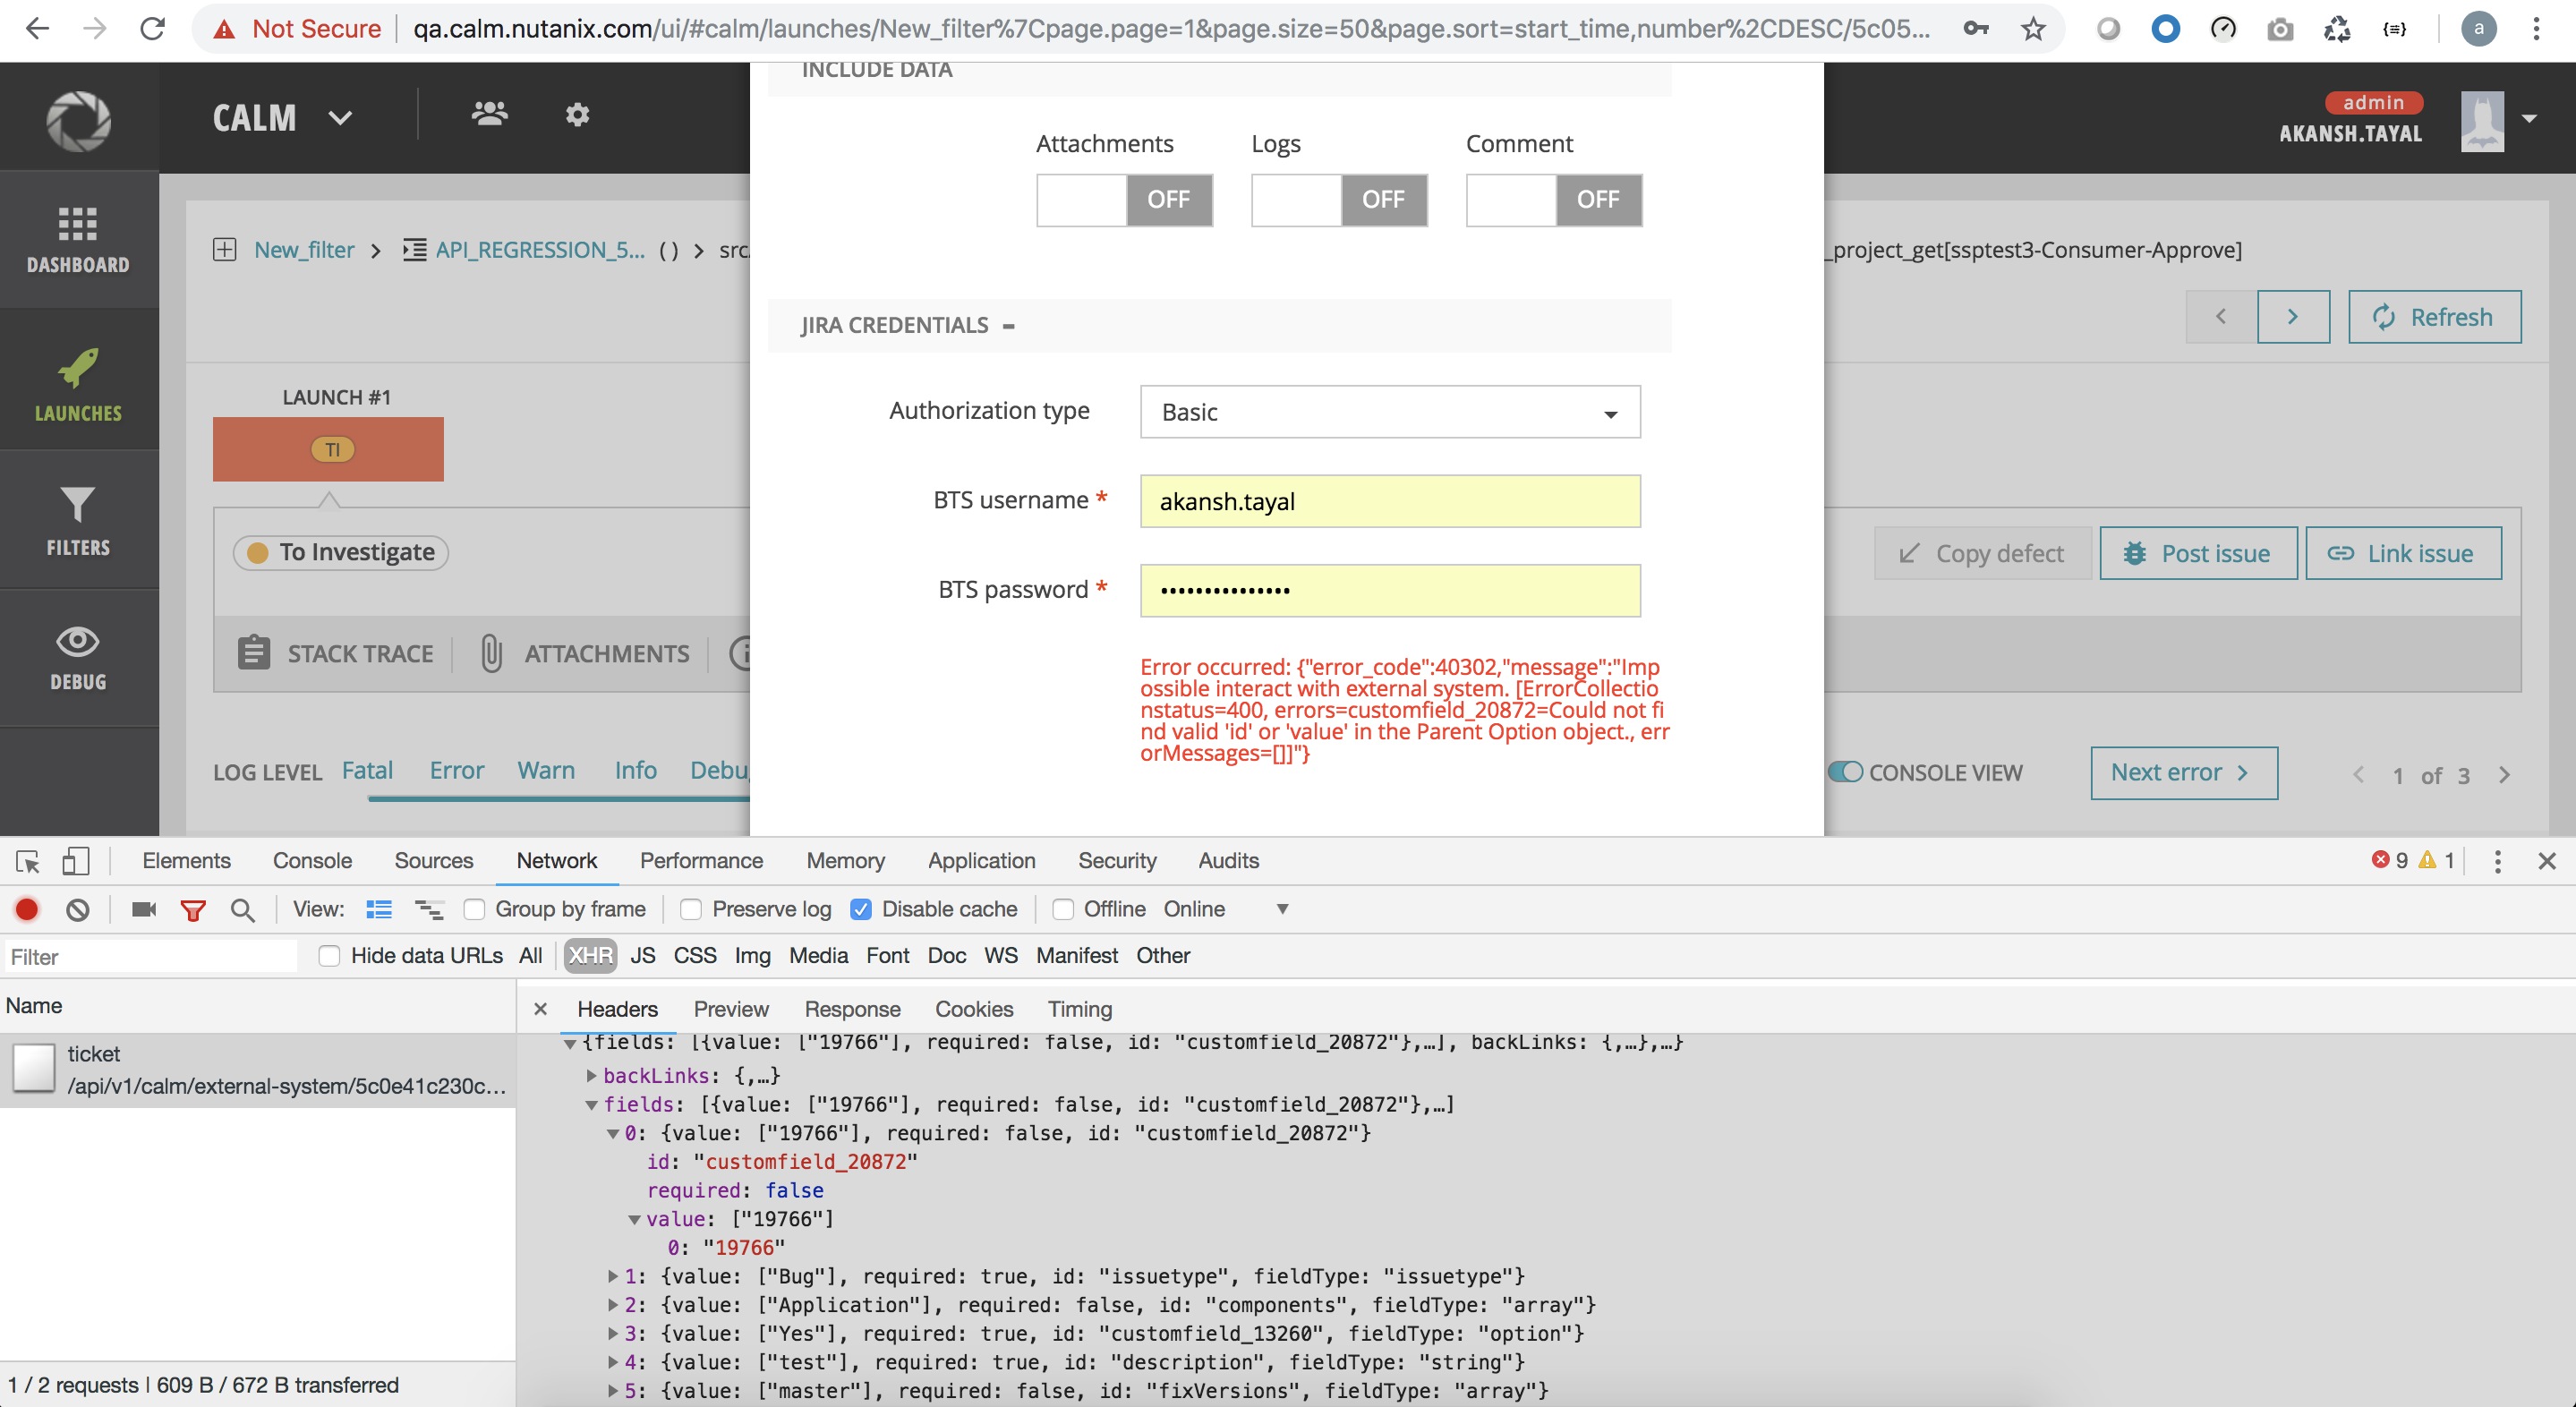
Task: Open the Authorization type dropdown
Action: pyautogui.click(x=1389, y=412)
